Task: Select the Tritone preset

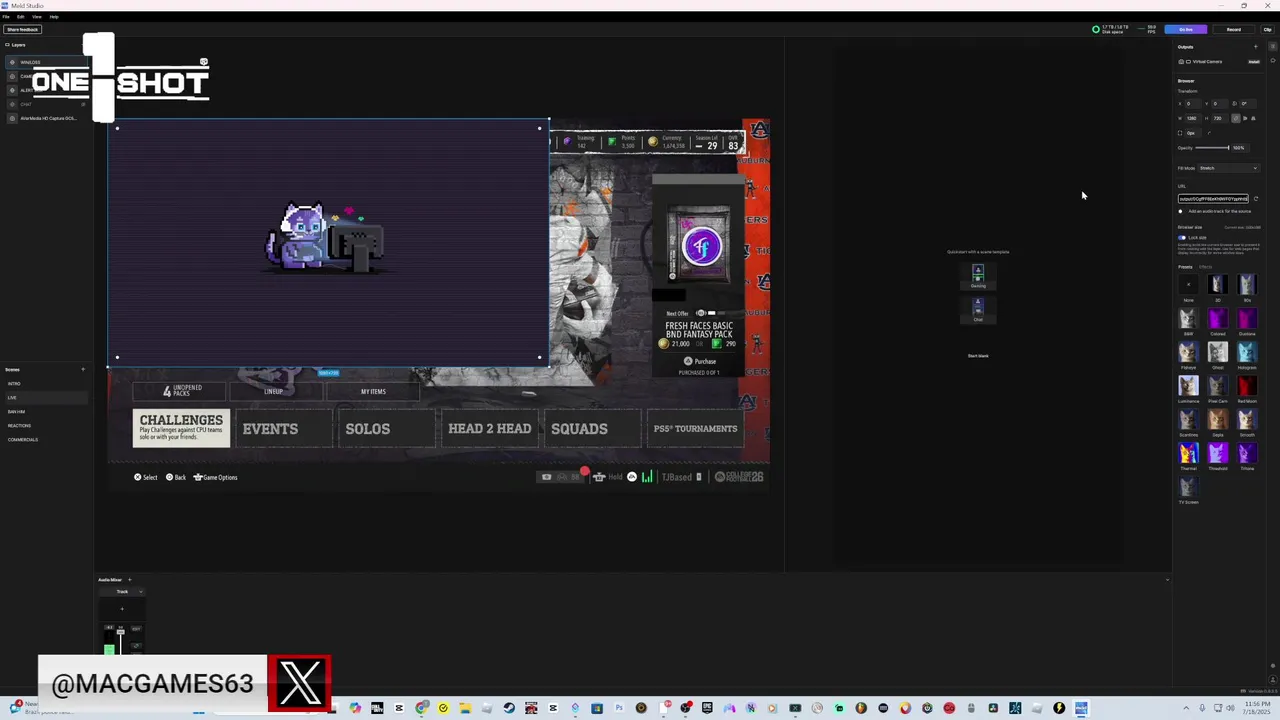Action: pos(1247,454)
